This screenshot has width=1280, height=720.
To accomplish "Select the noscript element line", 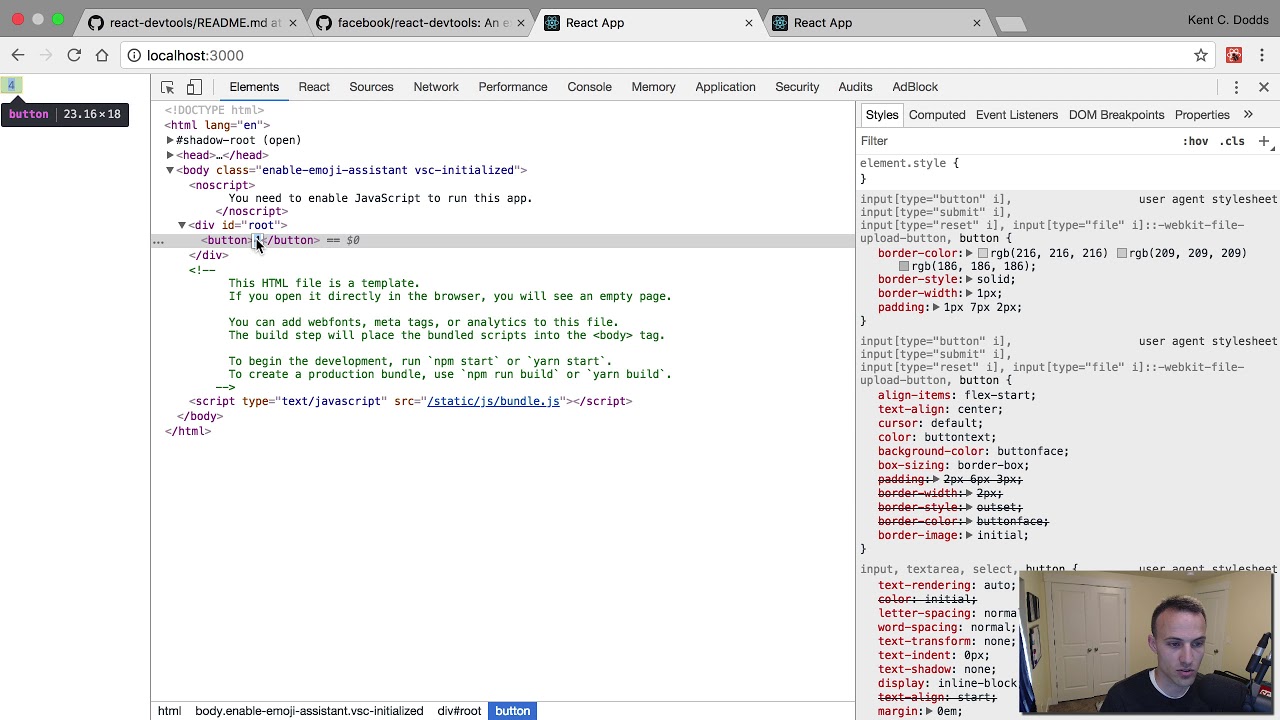I will [222, 185].
